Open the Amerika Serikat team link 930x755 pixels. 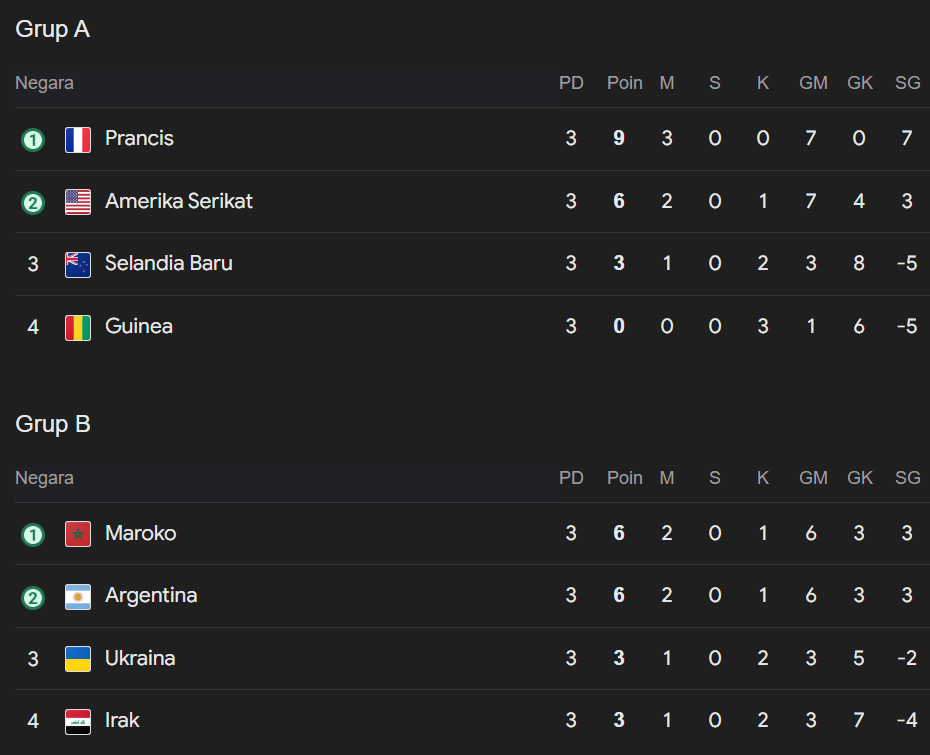(x=179, y=201)
